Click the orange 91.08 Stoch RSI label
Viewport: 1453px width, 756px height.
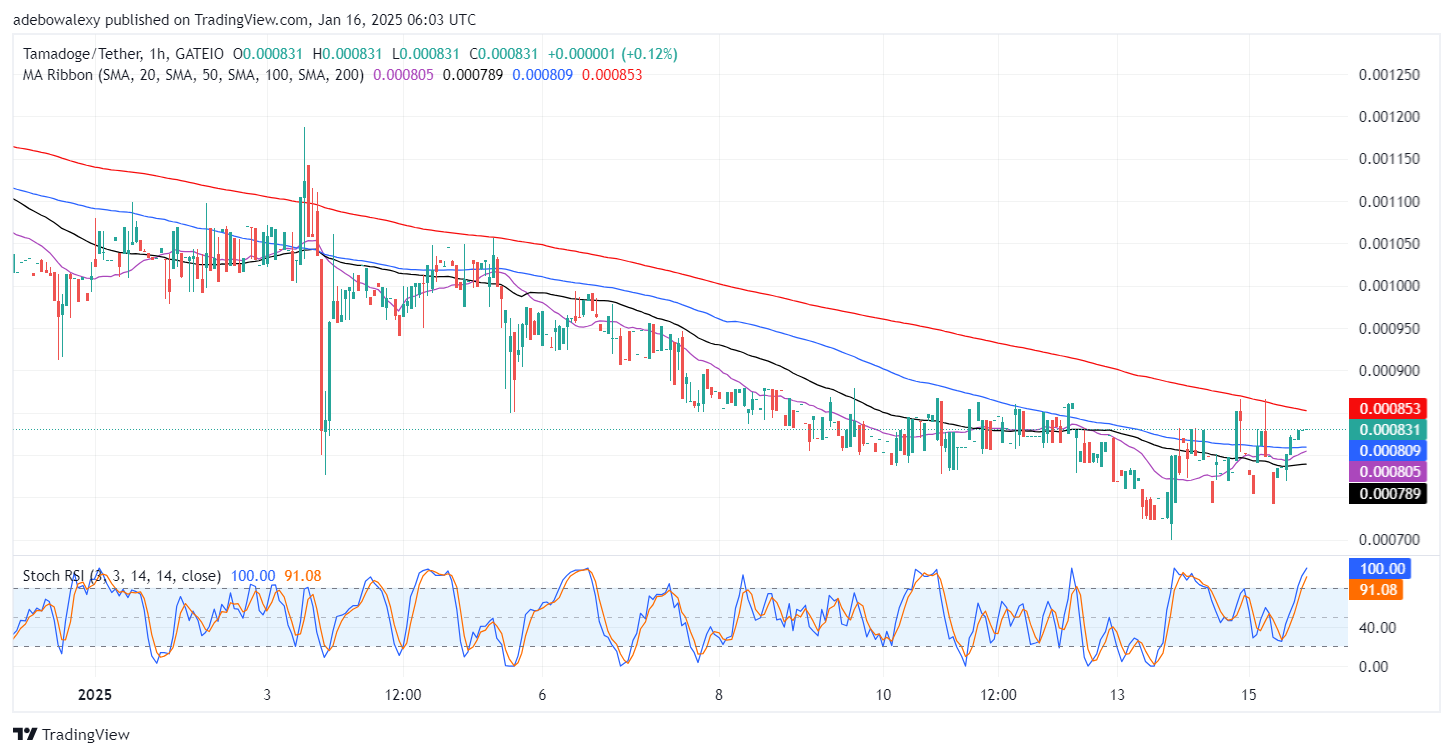(1376, 590)
